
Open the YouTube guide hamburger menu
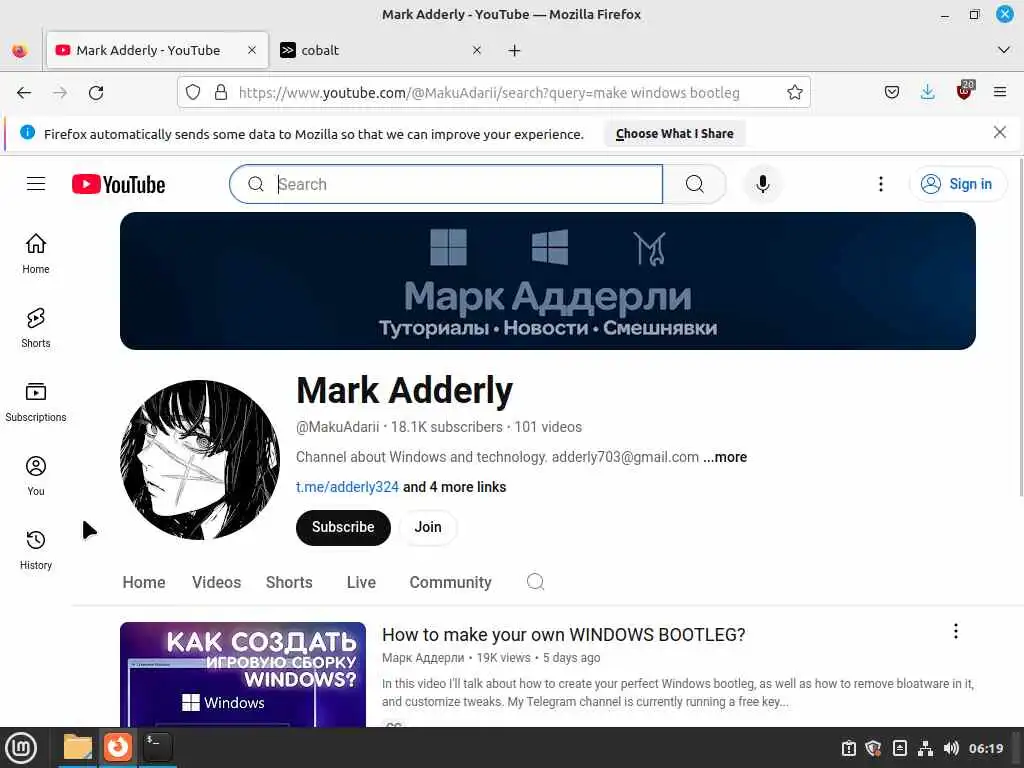pyautogui.click(x=36, y=184)
